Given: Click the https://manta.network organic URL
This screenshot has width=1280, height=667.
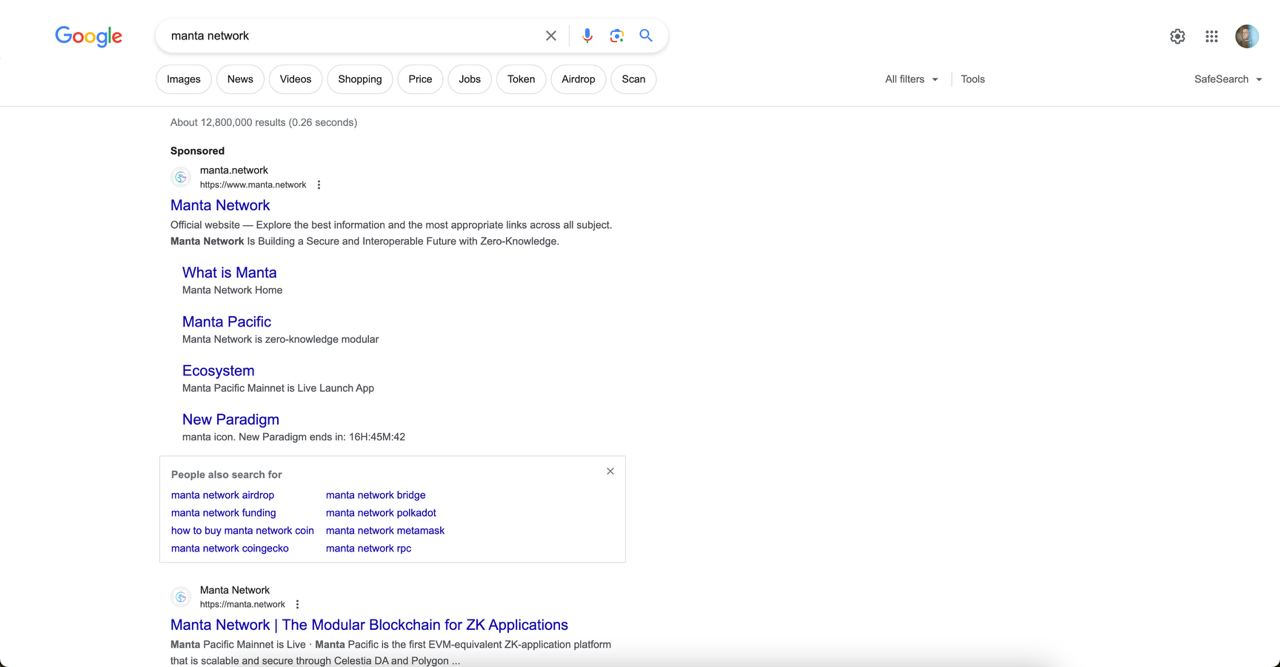Looking at the screenshot, I should click(242, 605).
